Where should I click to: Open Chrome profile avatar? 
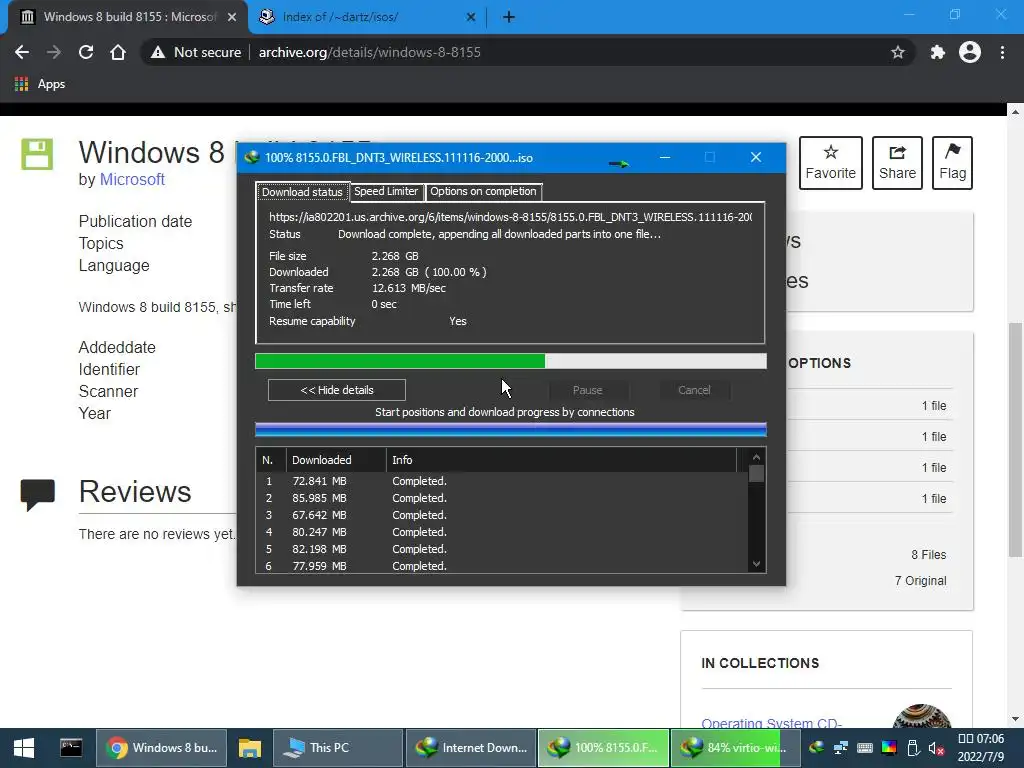pyautogui.click(x=970, y=52)
